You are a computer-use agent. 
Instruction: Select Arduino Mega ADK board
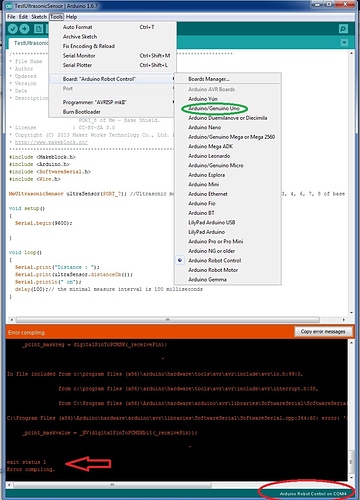click(x=228, y=146)
